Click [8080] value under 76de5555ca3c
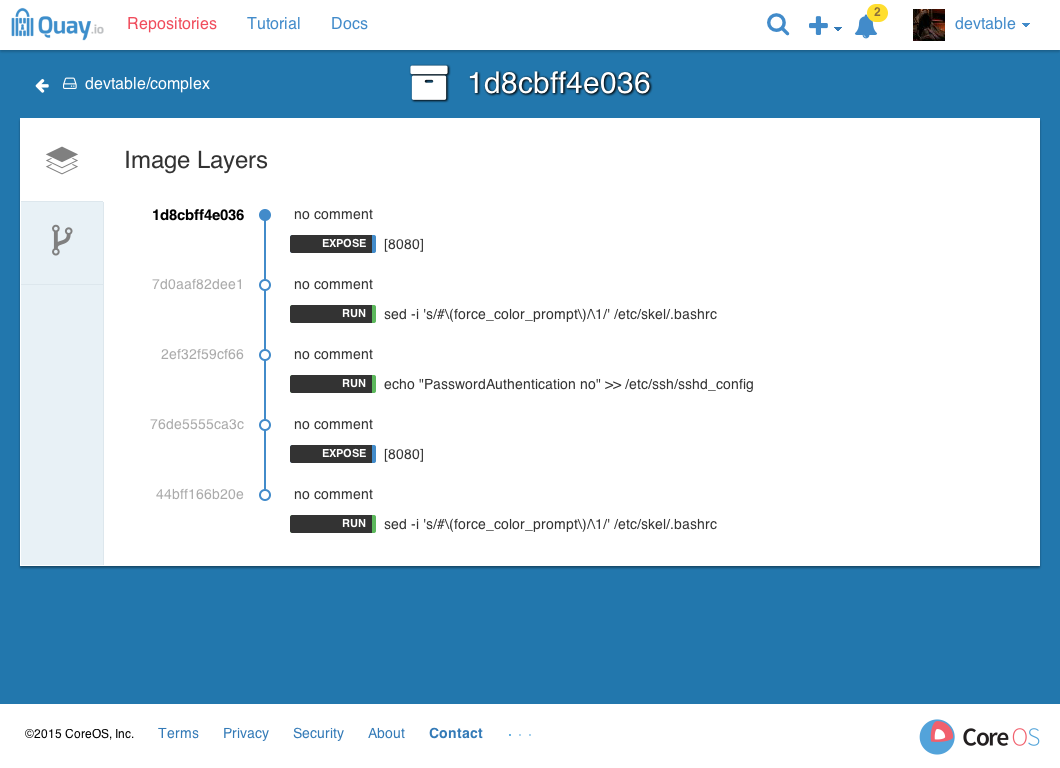This screenshot has height=768, width=1060. [x=404, y=455]
